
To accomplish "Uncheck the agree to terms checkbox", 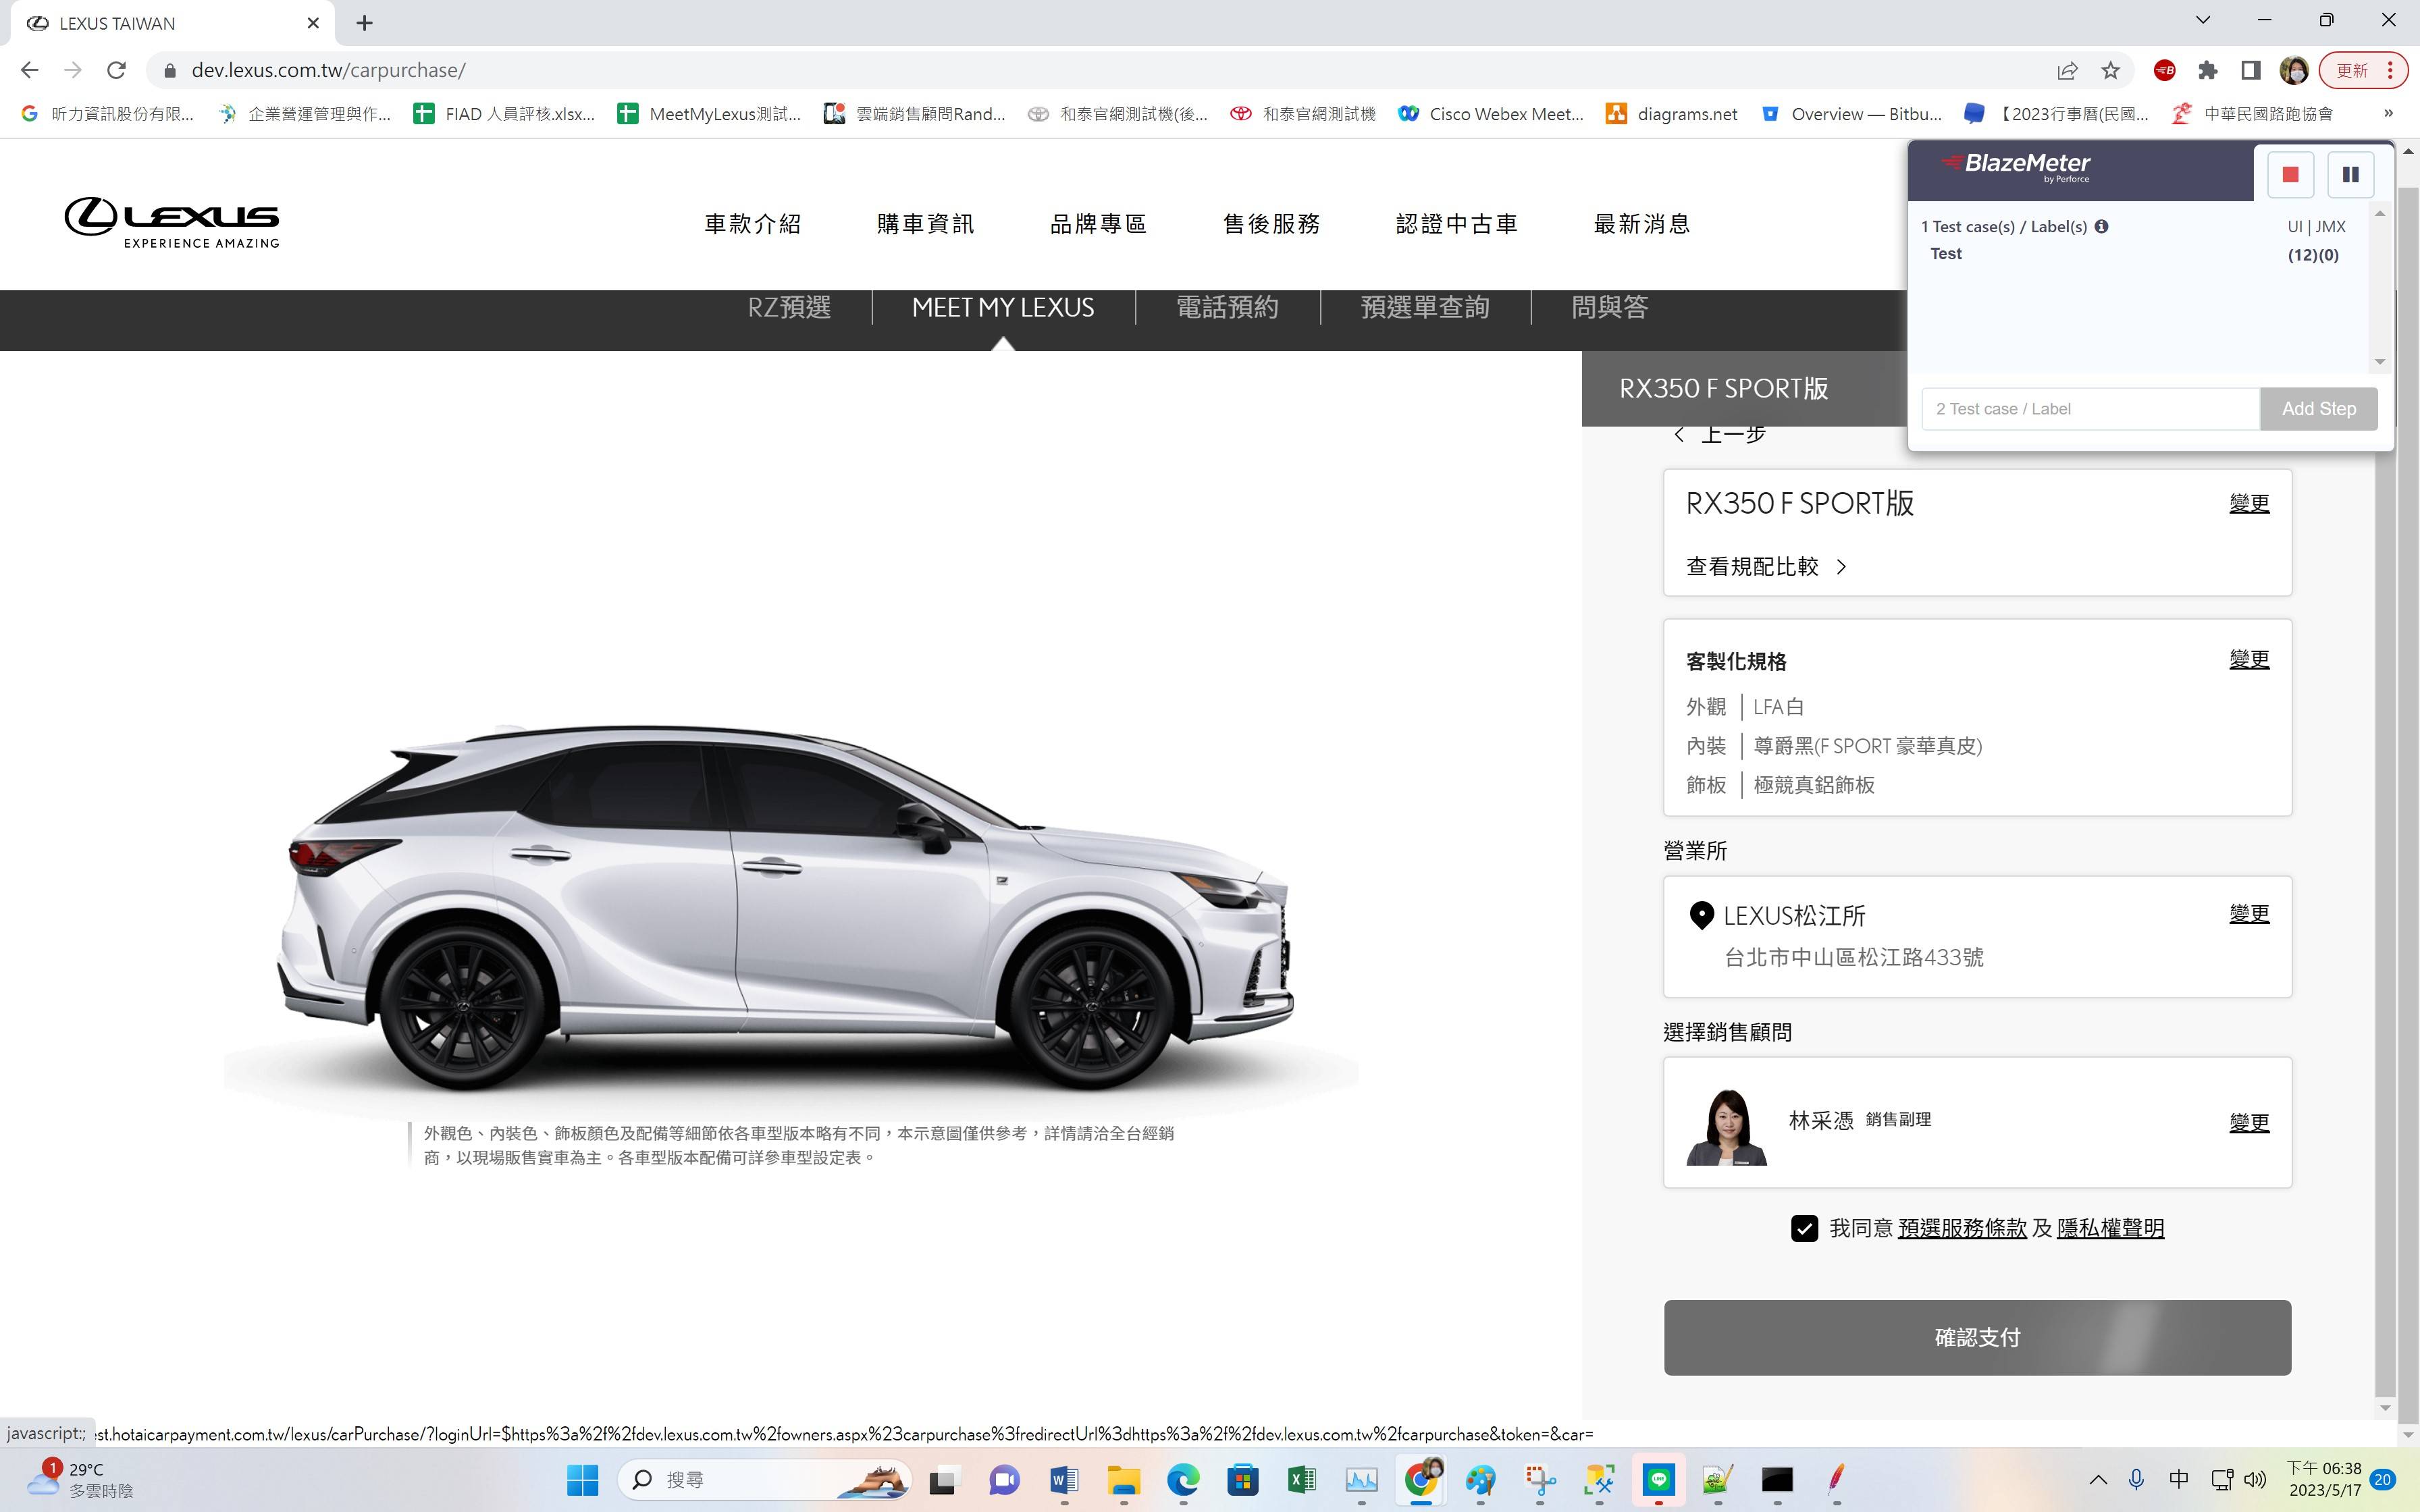I will tap(1804, 1228).
